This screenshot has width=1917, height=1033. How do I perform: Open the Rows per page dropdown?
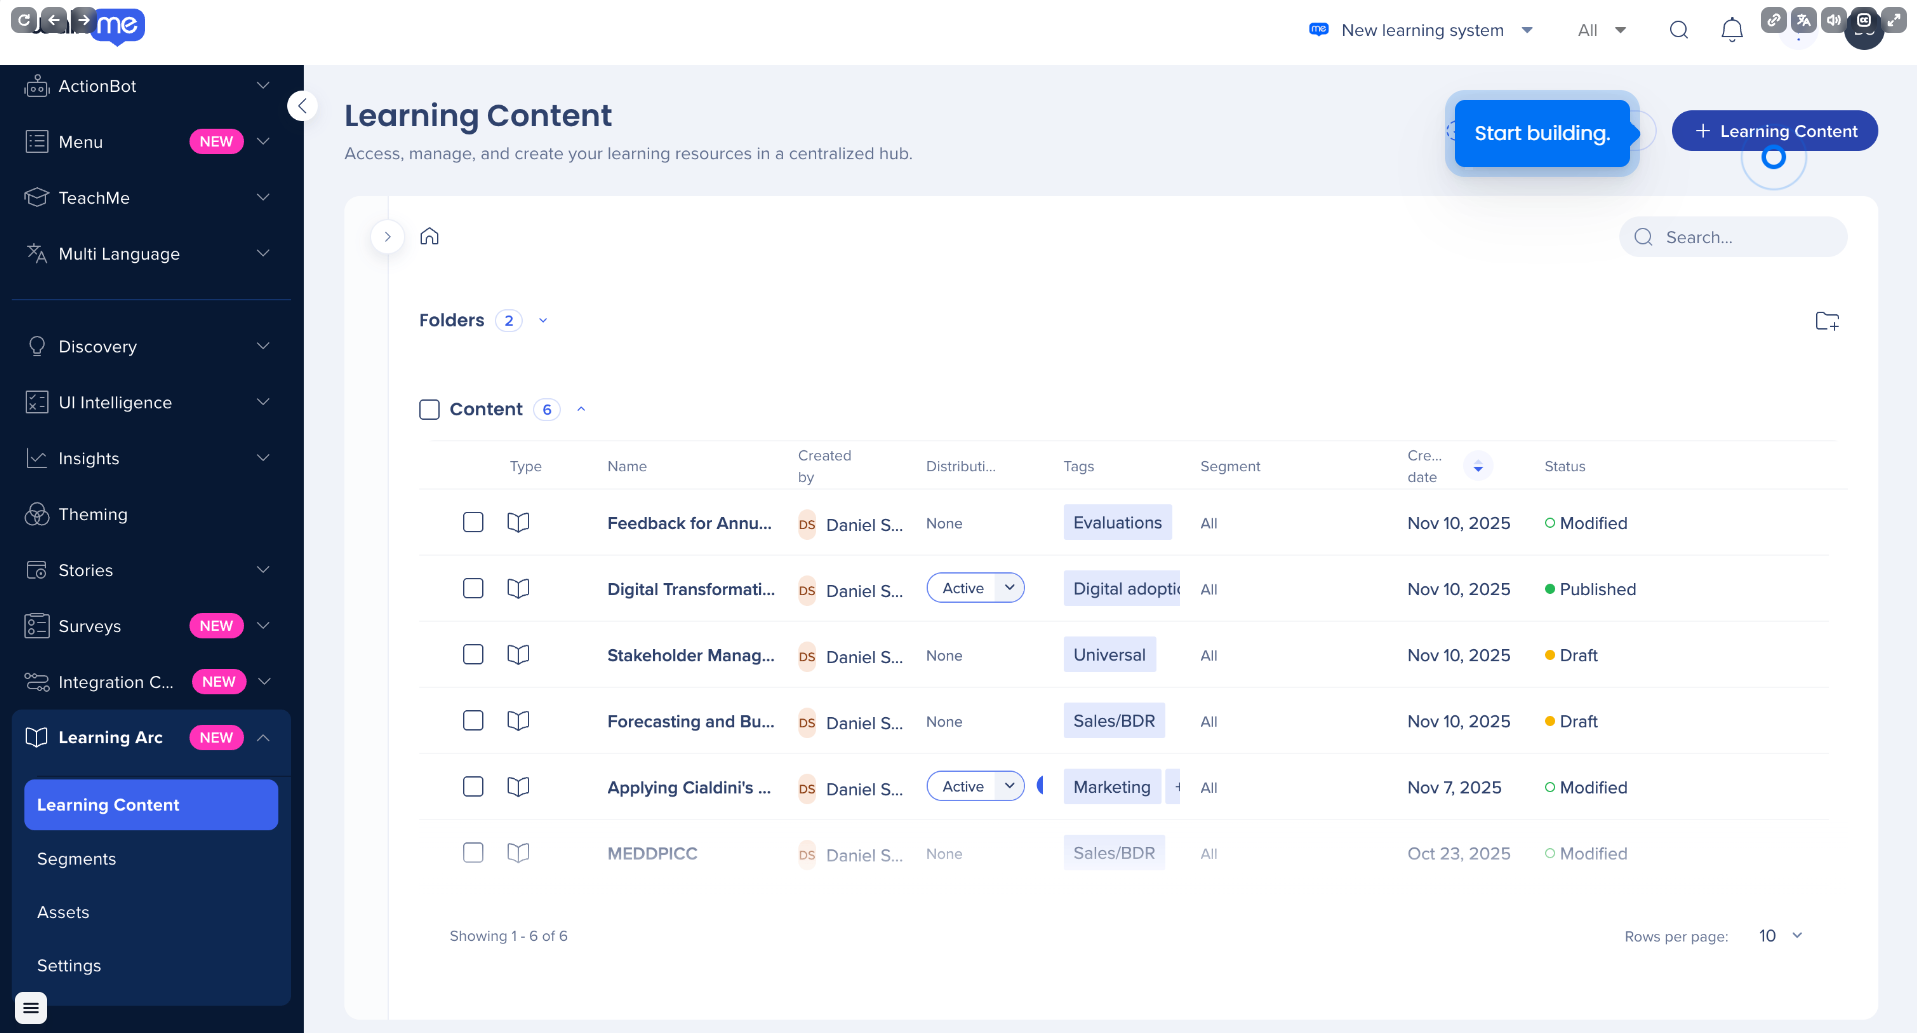point(1780,936)
